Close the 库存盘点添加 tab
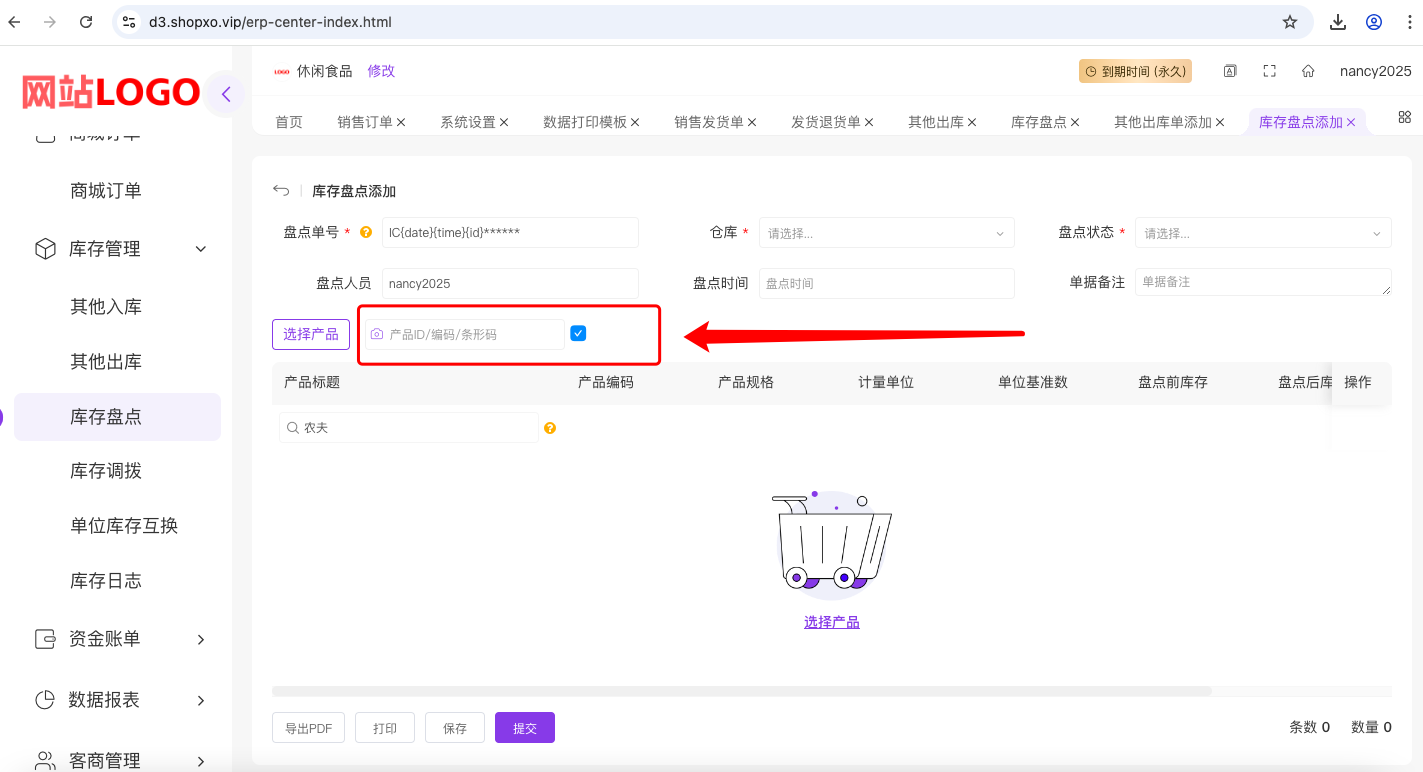This screenshot has width=1423, height=772. pos(1351,122)
